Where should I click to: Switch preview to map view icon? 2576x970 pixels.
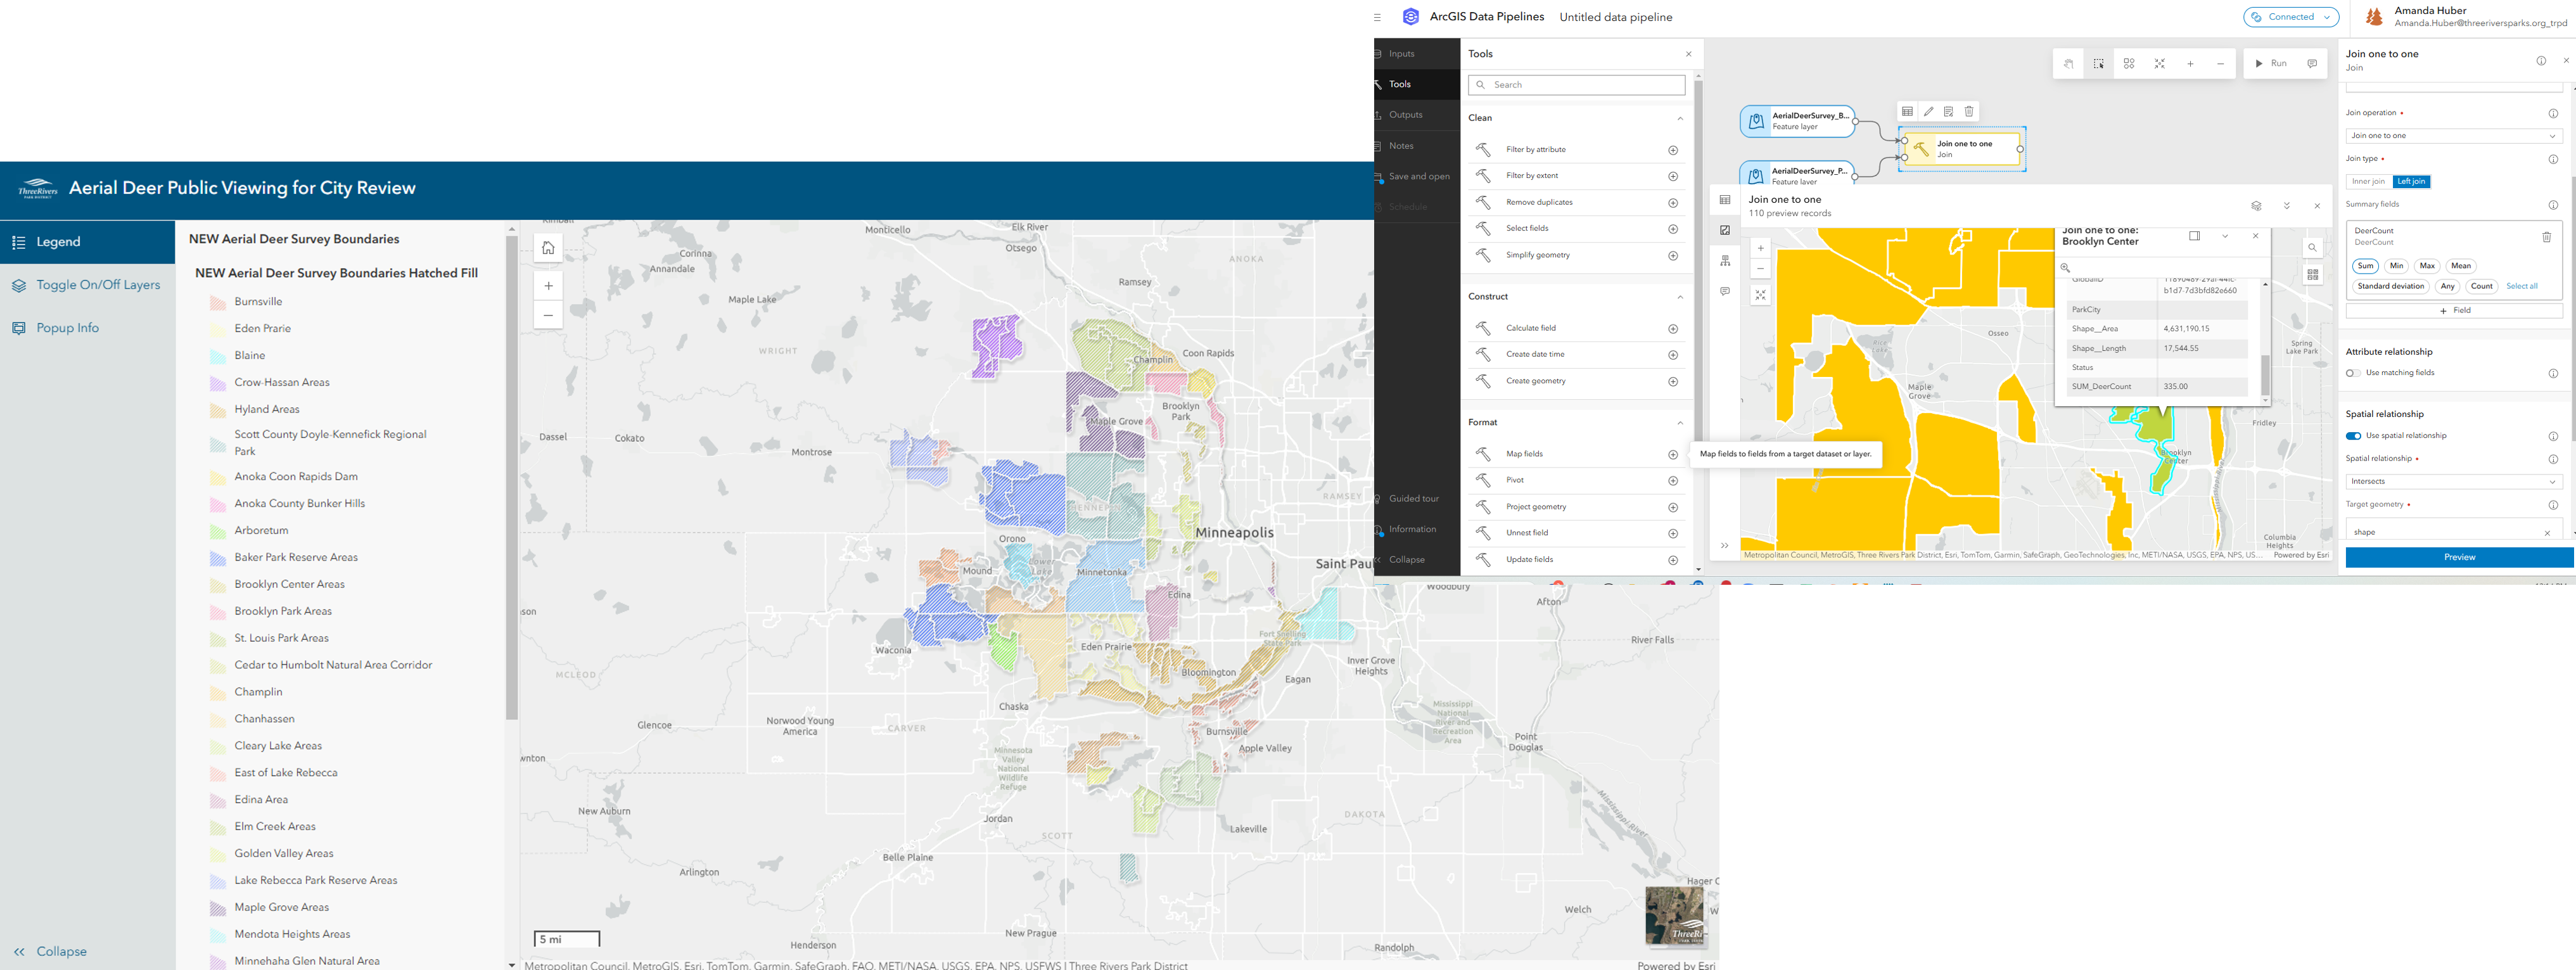click(1725, 230)
